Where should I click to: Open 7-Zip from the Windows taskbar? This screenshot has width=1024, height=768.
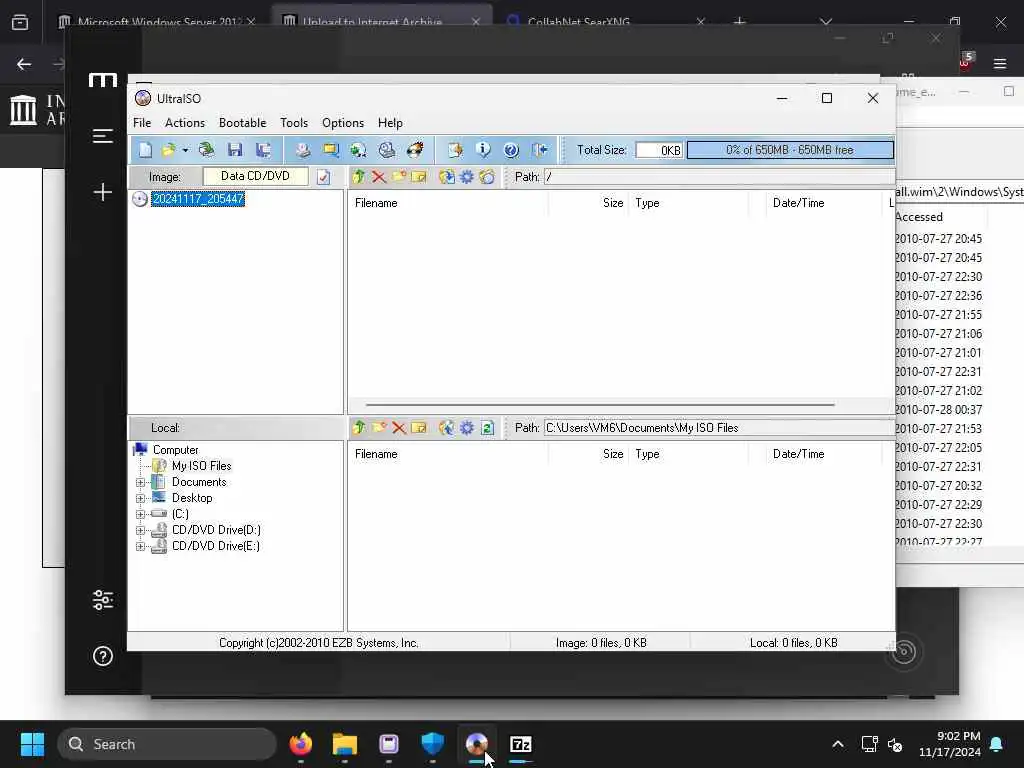click(520, 744)
